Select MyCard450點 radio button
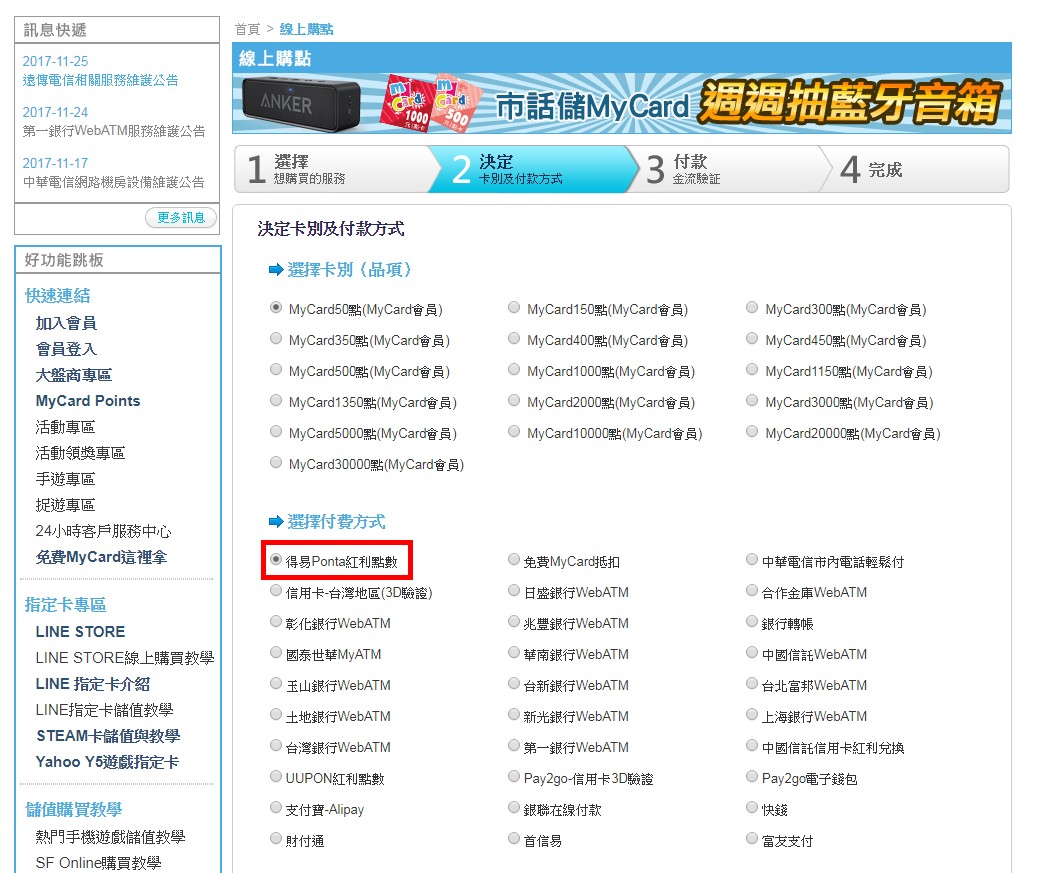The image size is (1044, 873). [x=752, y=338]
